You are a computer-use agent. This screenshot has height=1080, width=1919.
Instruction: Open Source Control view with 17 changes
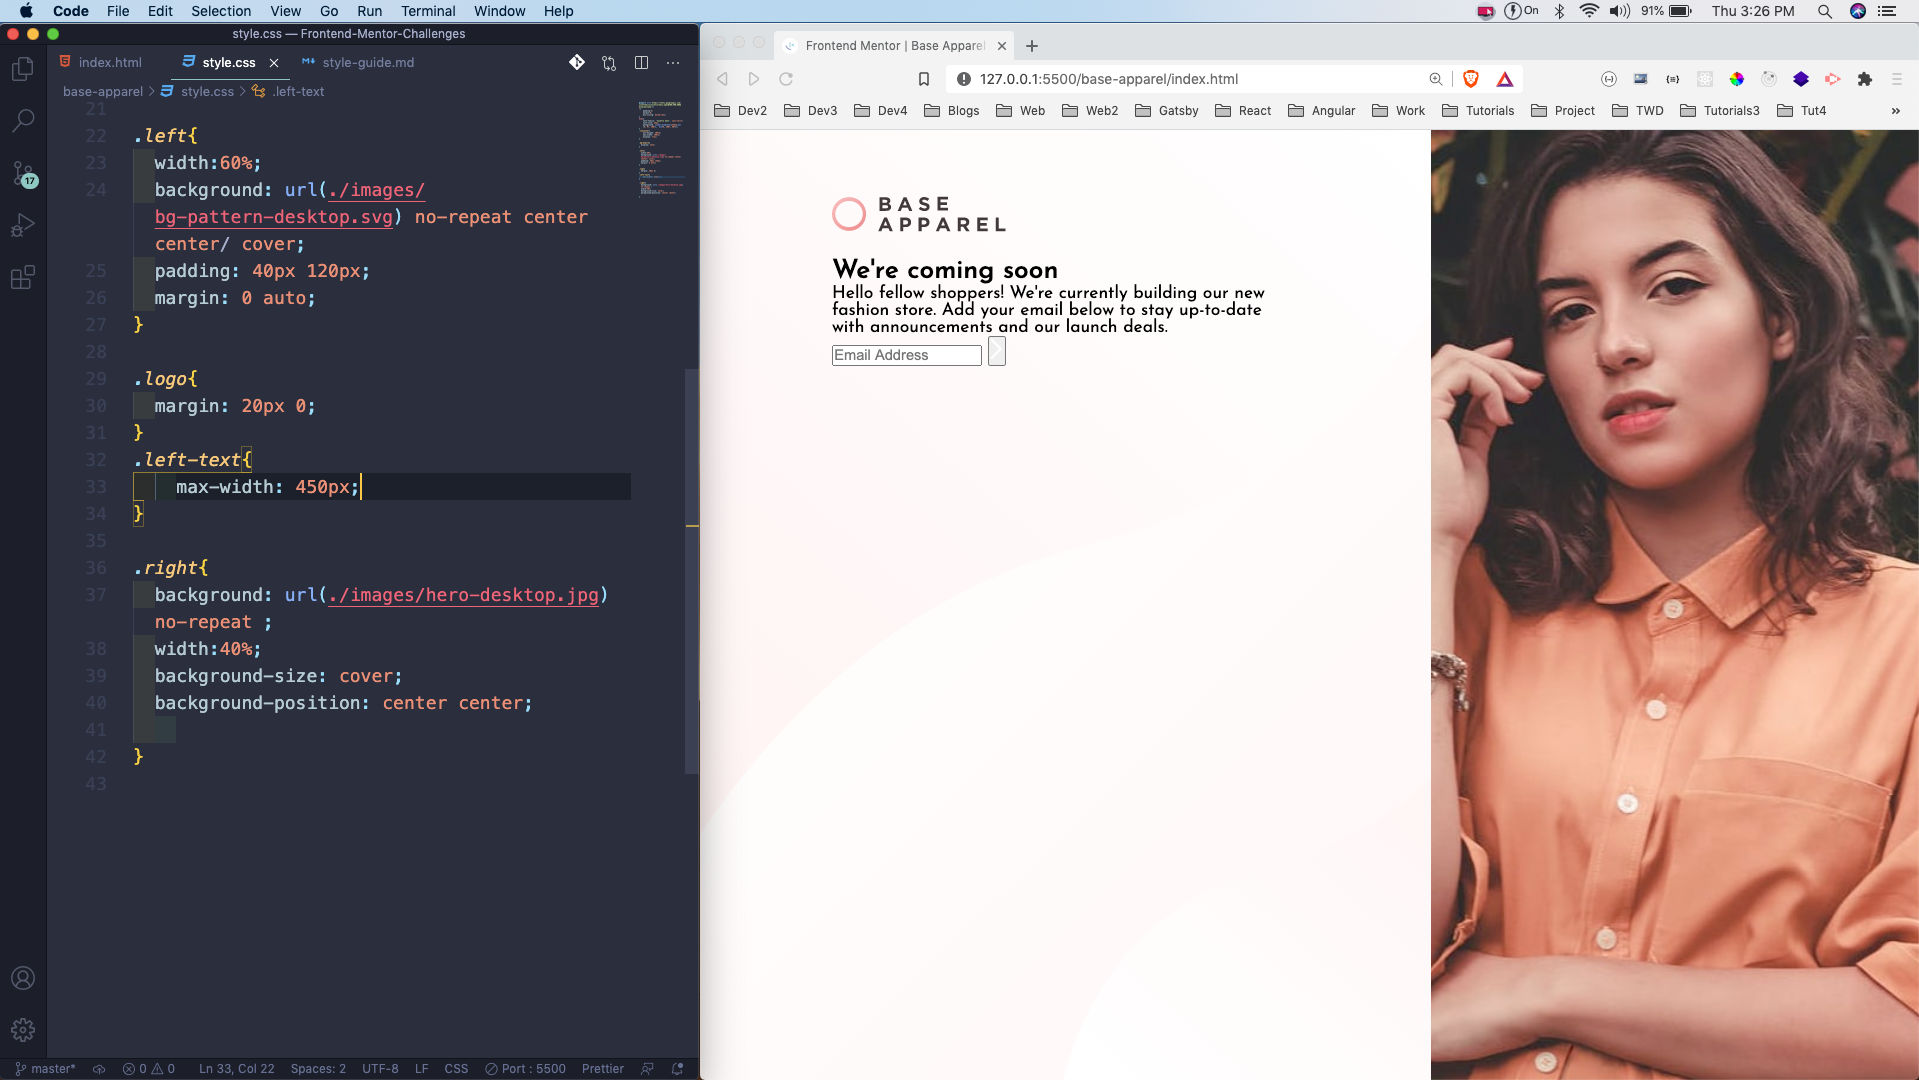22,174
